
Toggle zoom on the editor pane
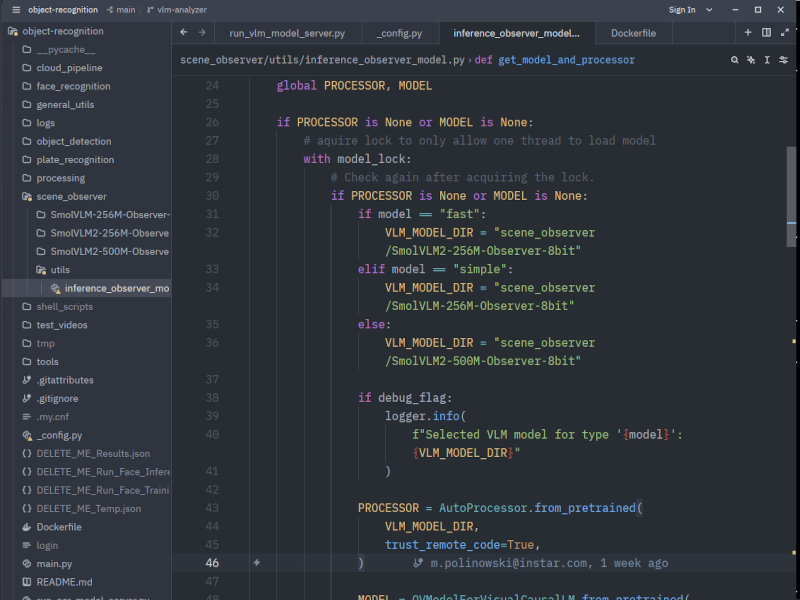785,33
